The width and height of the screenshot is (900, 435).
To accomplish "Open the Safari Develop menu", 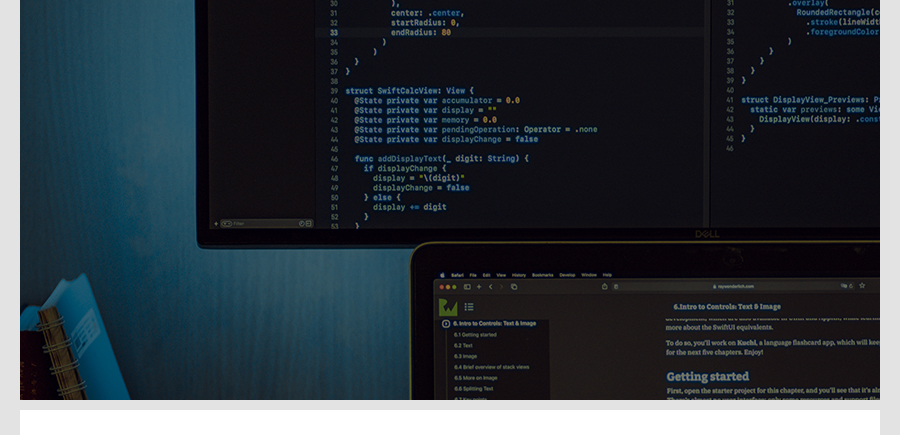I will [567, 274].
